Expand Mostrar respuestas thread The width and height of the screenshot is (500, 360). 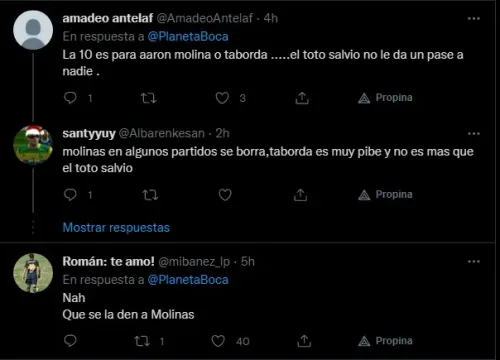[116, 227]
